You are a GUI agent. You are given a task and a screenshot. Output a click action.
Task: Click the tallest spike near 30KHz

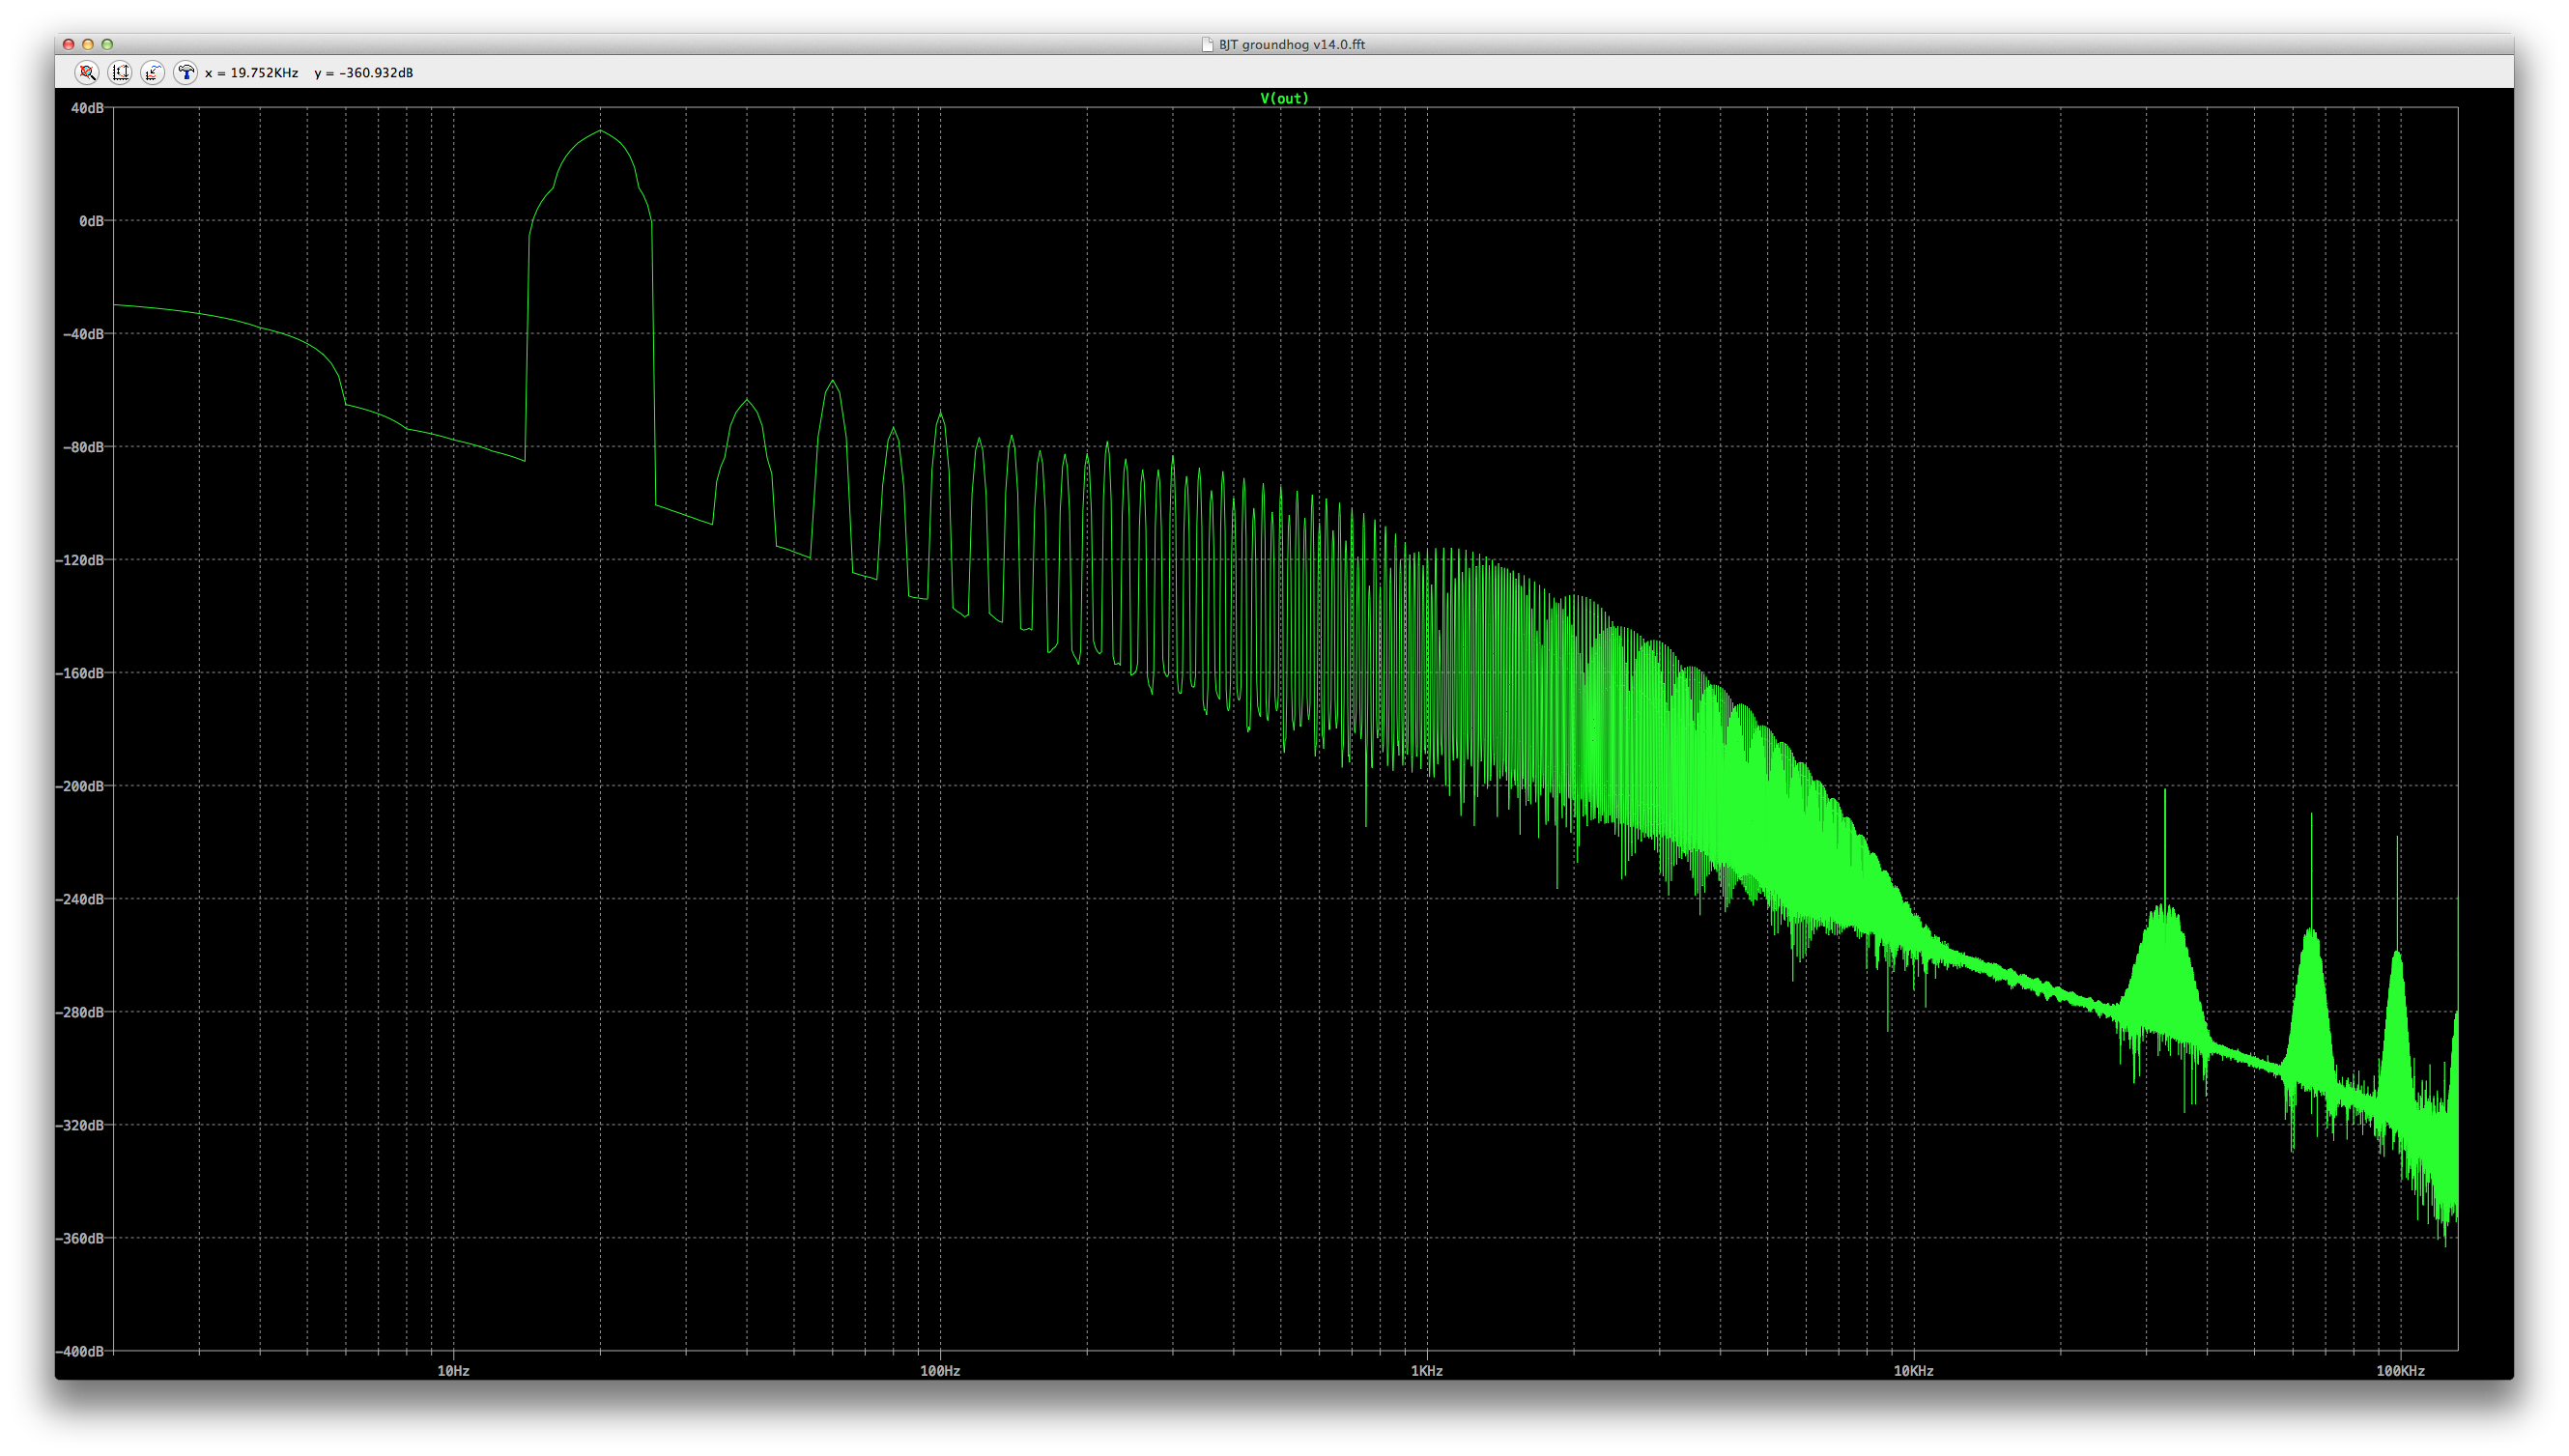pyautogui.click(x=2165, y=792)
